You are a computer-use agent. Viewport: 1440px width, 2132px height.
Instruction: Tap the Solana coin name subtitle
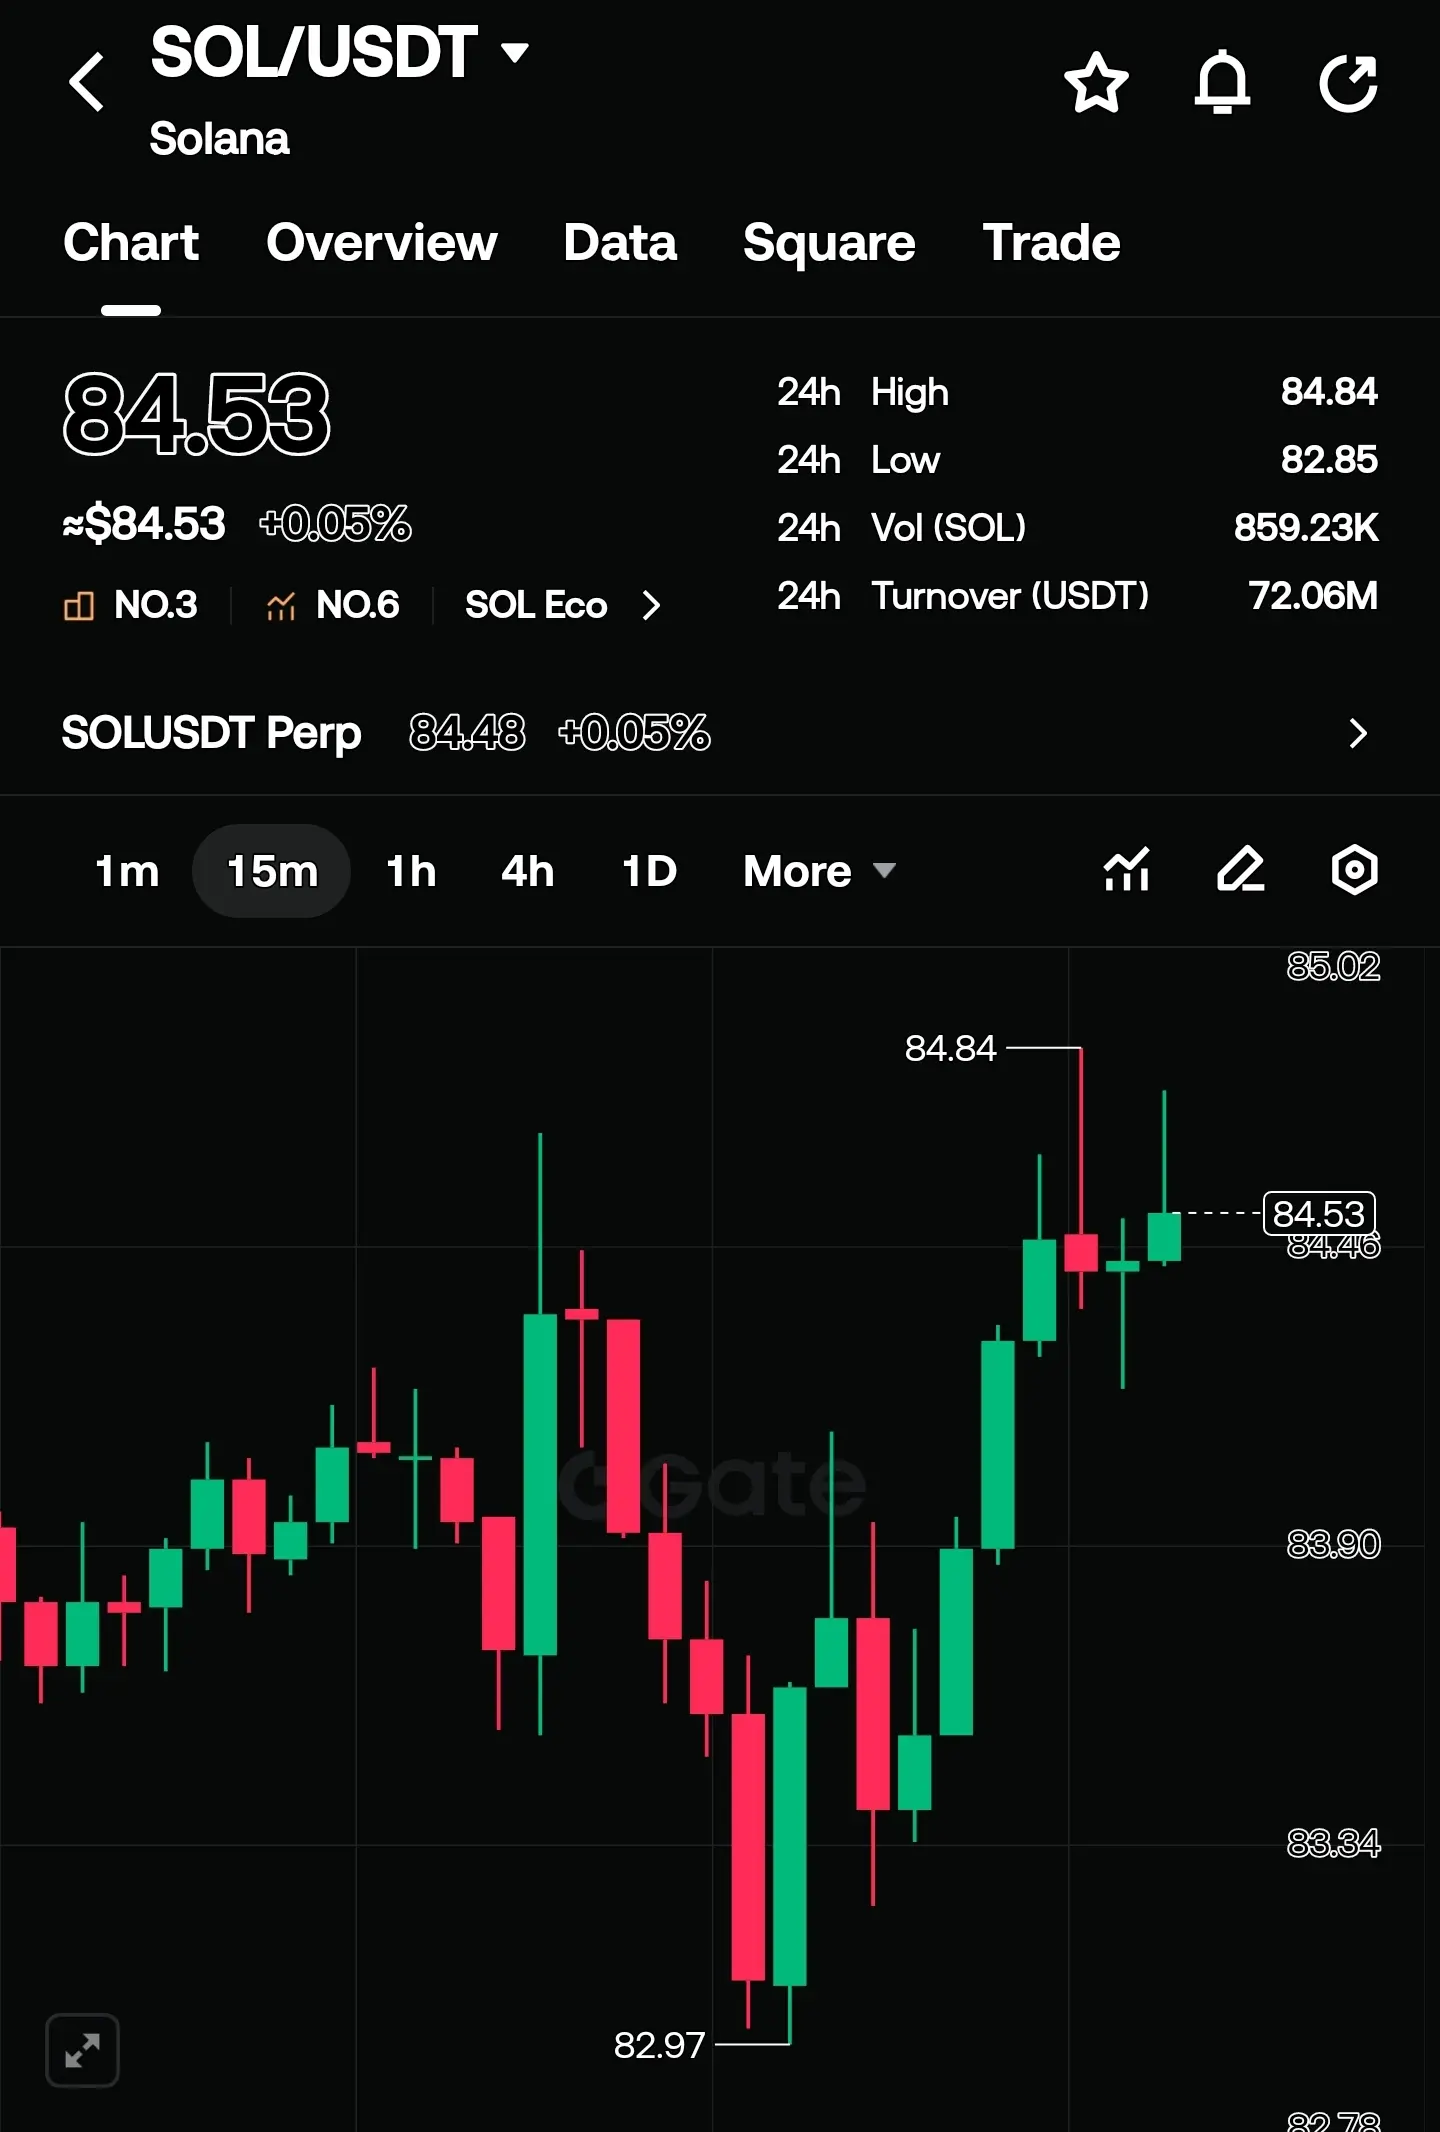(219, 139)
